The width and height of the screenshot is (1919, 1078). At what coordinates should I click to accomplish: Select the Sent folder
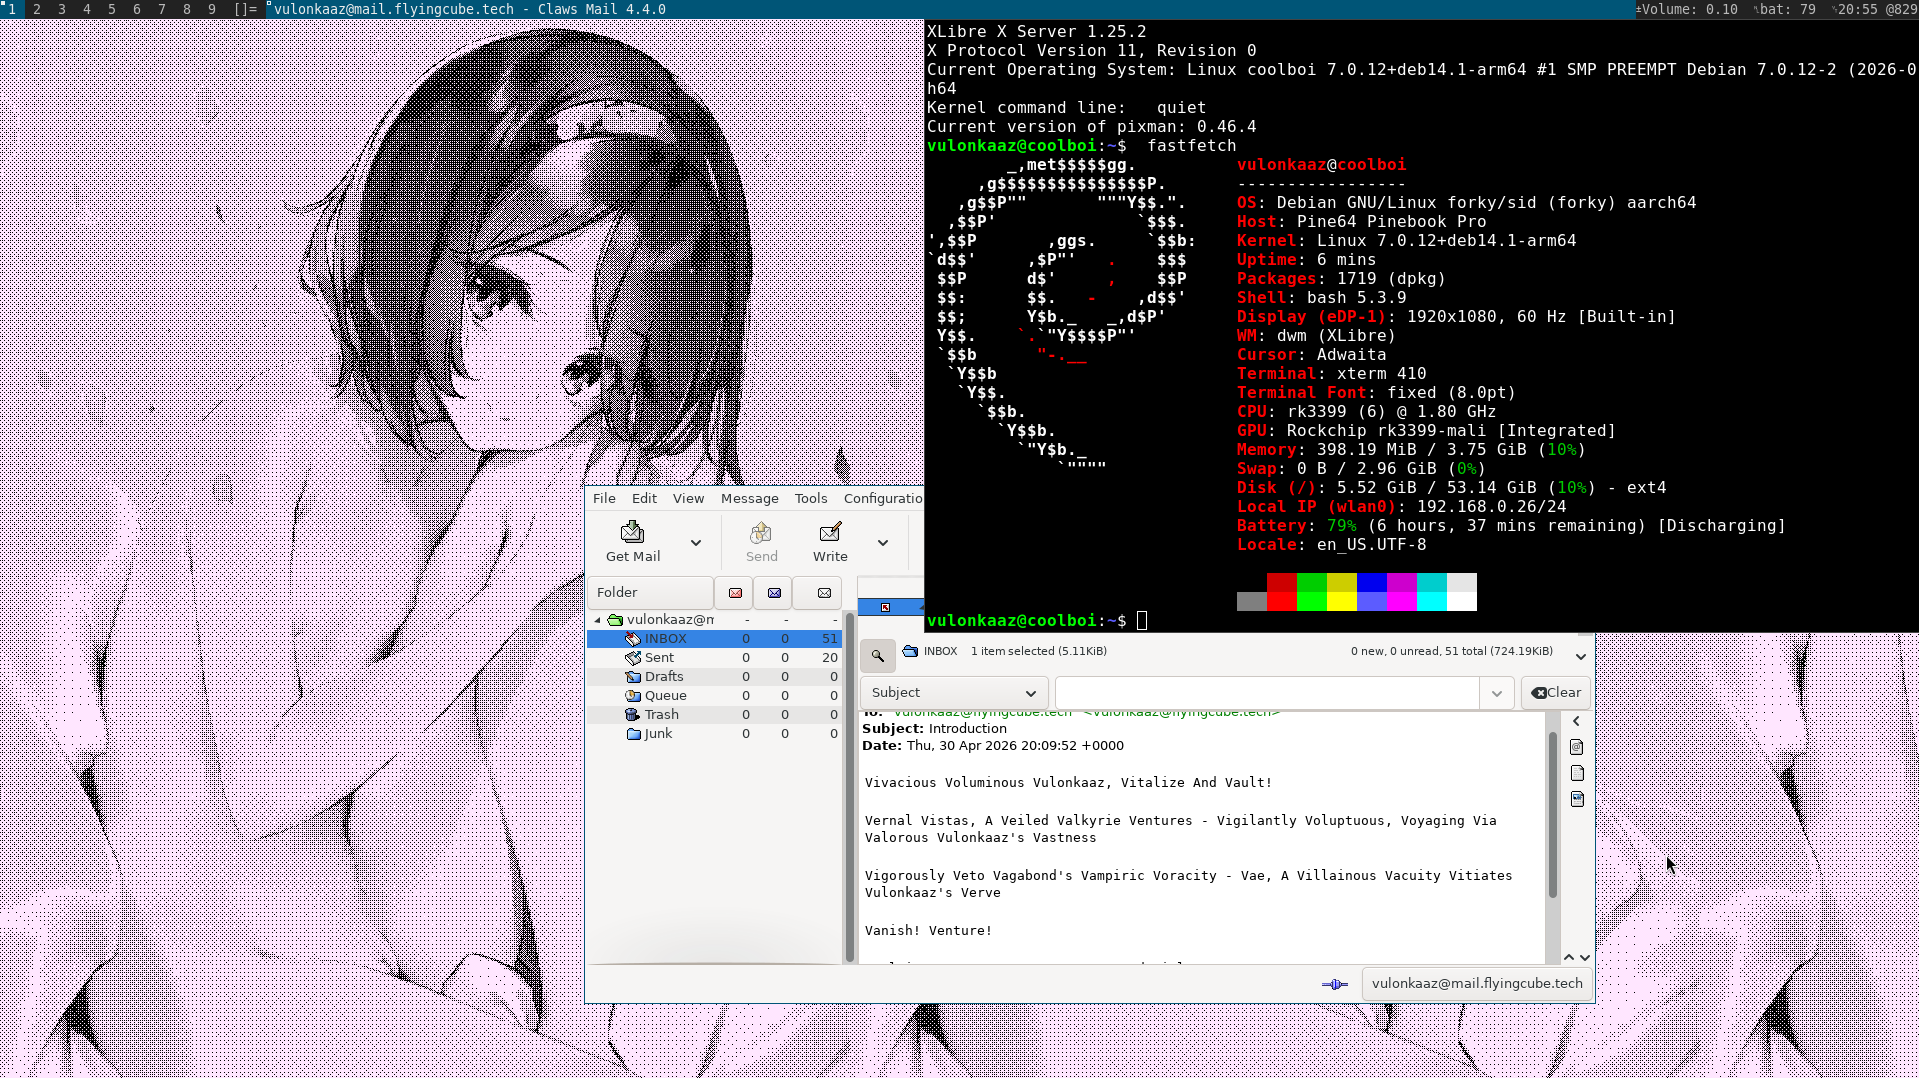tap(714, 658)
